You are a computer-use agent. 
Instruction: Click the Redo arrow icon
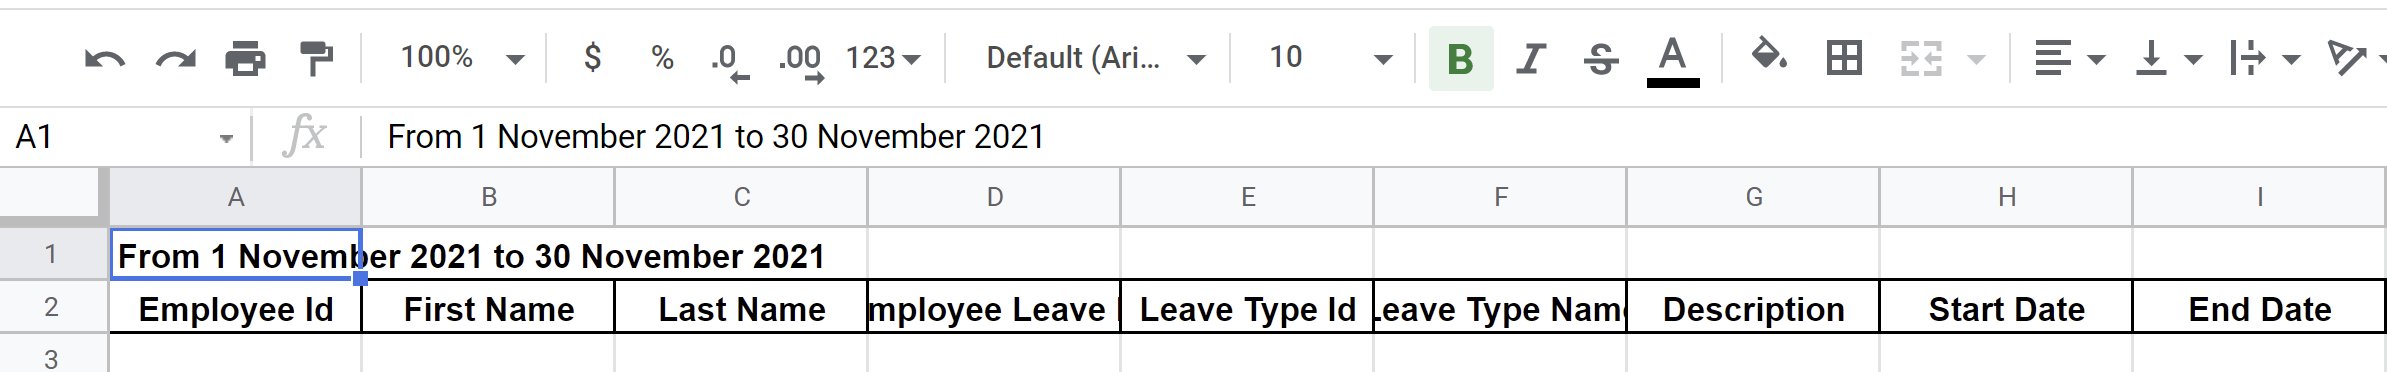[176, 59]
